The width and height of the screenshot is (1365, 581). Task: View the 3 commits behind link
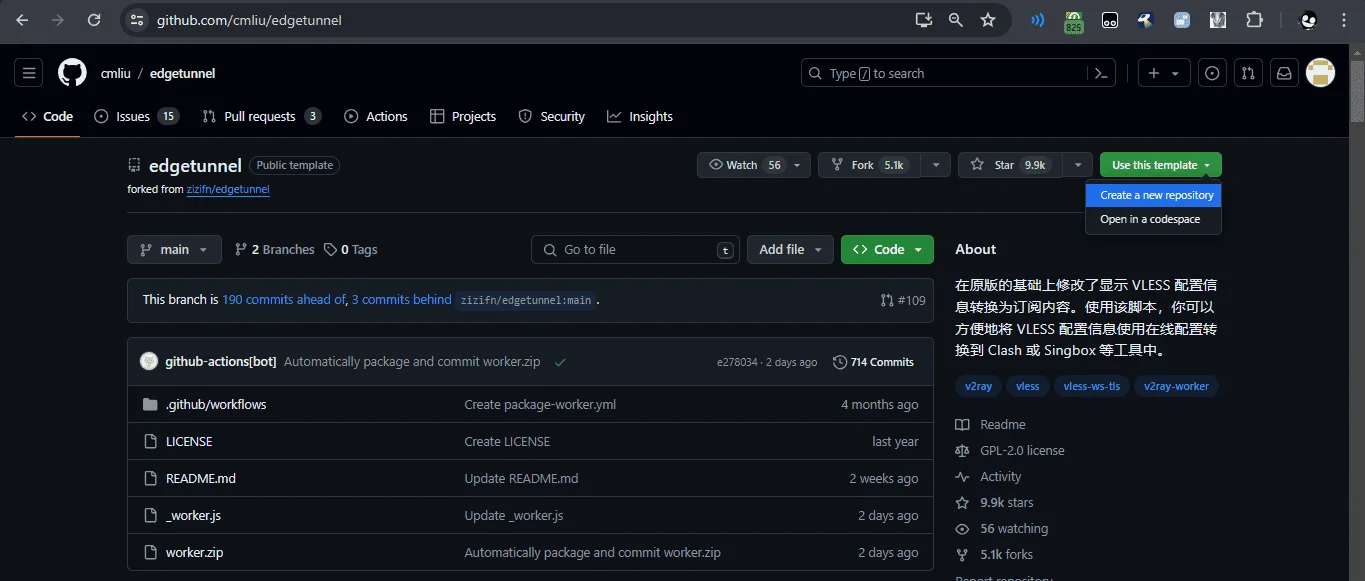point(401,299)
